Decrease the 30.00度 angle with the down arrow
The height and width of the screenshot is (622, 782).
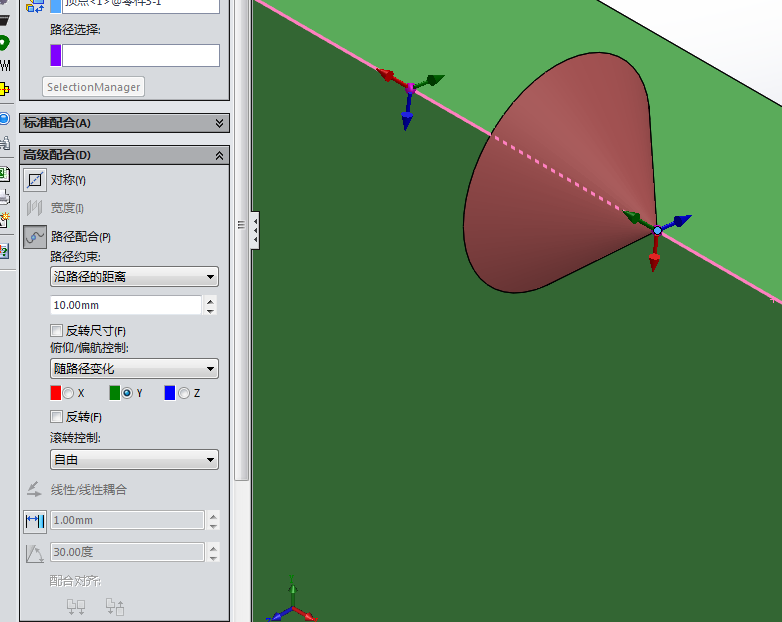coord(213,557)
